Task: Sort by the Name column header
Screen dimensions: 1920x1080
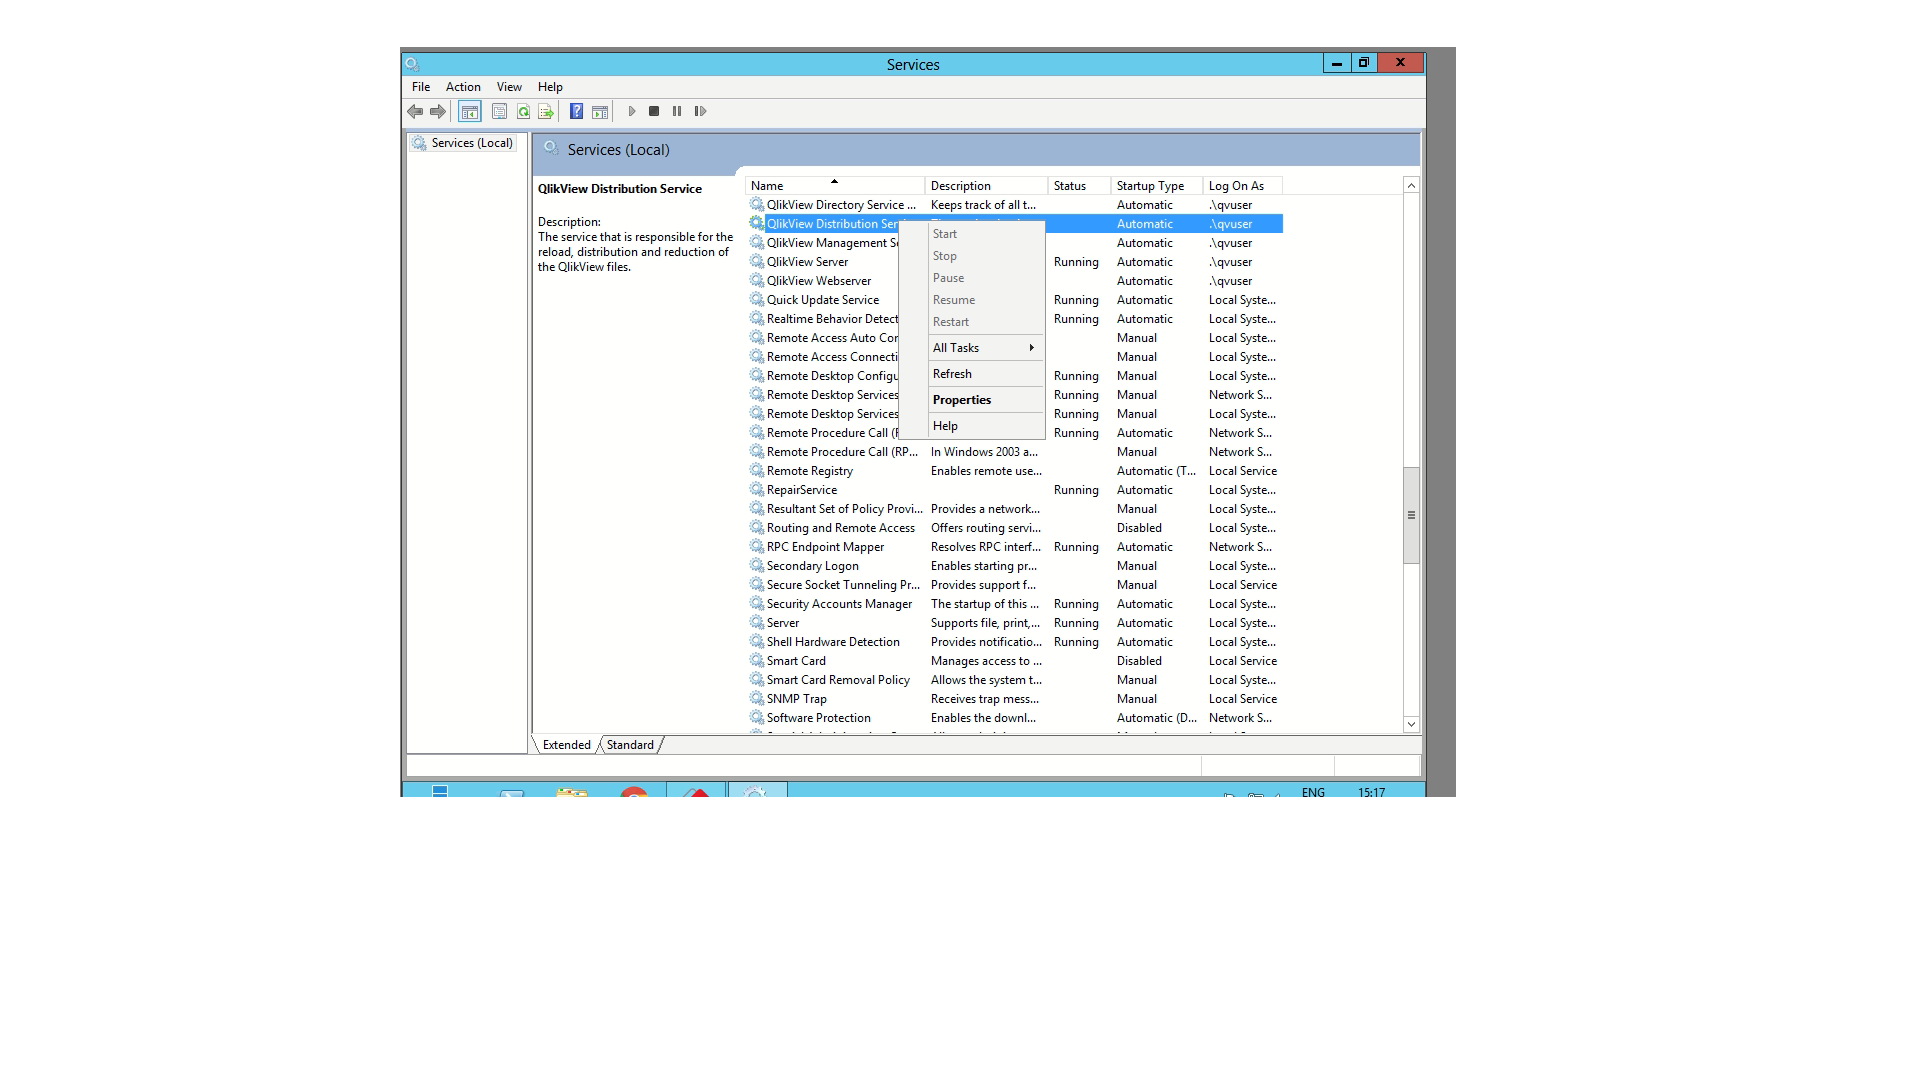Action: pyautogui.click(x=834, y=186)
